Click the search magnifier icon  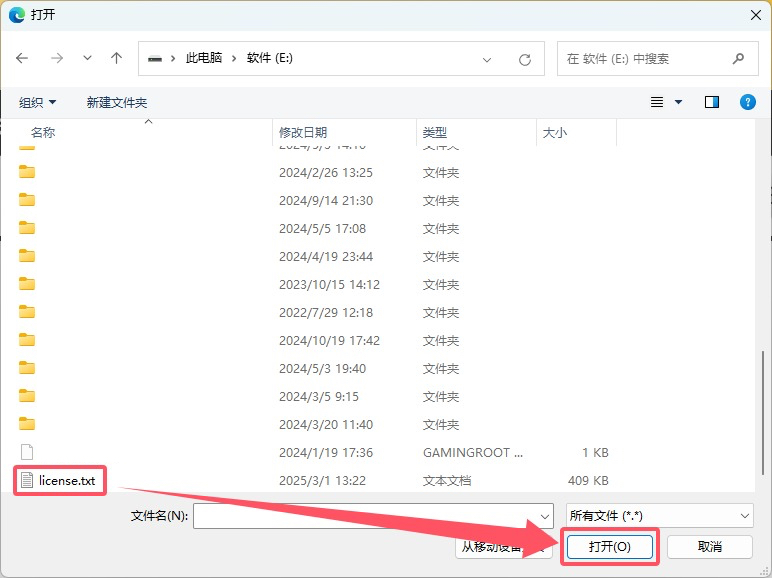(x=739, y=59)
